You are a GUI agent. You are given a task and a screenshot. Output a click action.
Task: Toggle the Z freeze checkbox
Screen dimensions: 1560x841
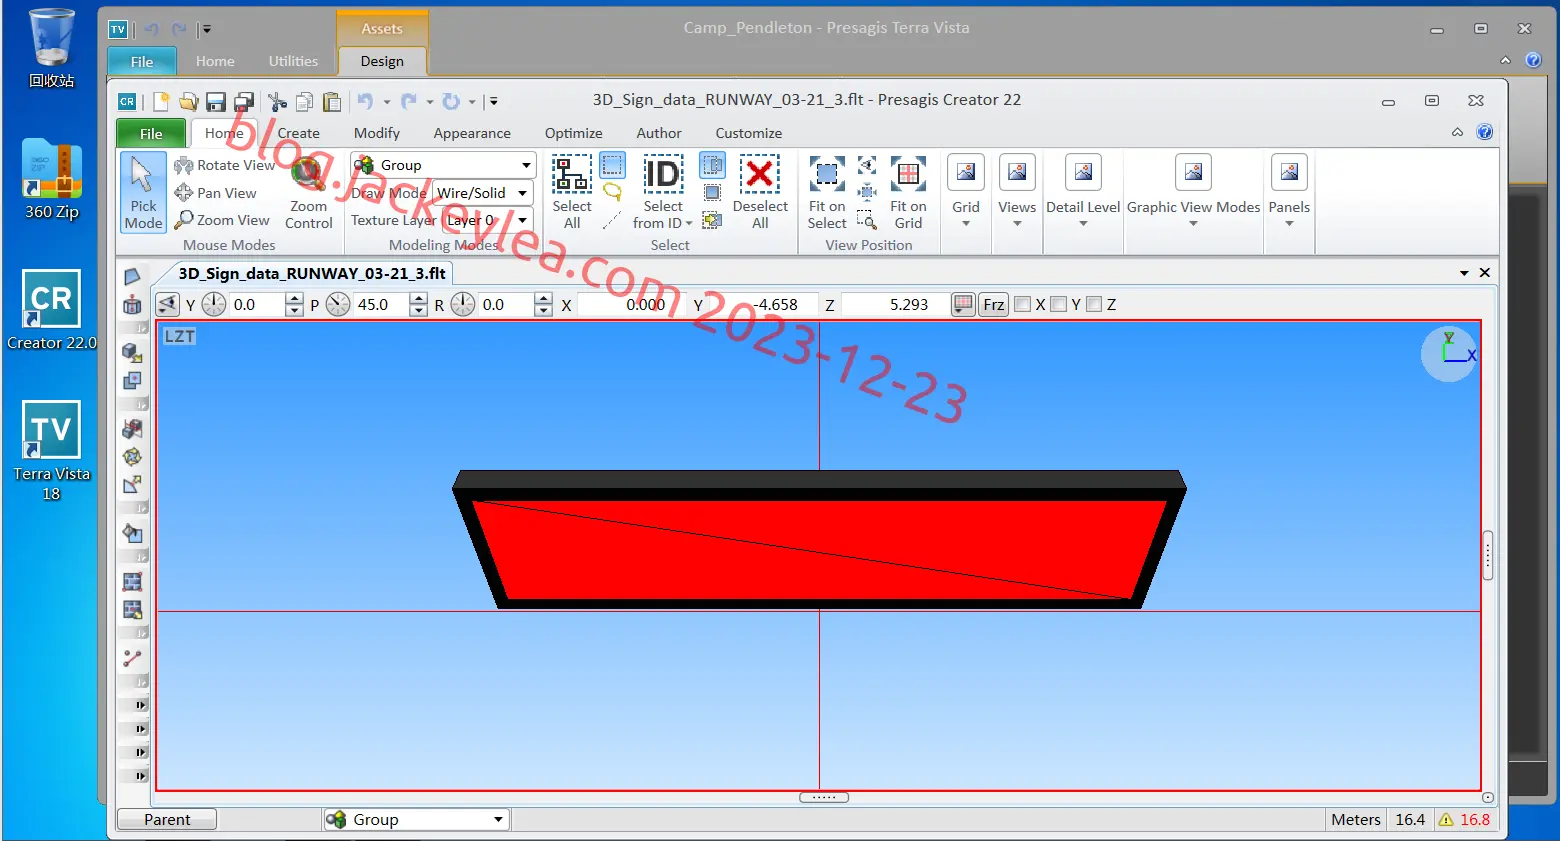1094,305
